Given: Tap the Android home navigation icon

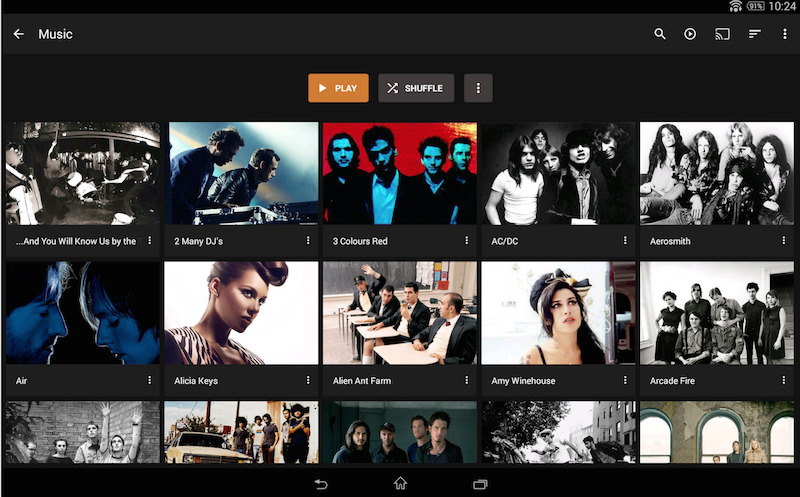Looking at the screenshot, I should [x=400, y=483].
